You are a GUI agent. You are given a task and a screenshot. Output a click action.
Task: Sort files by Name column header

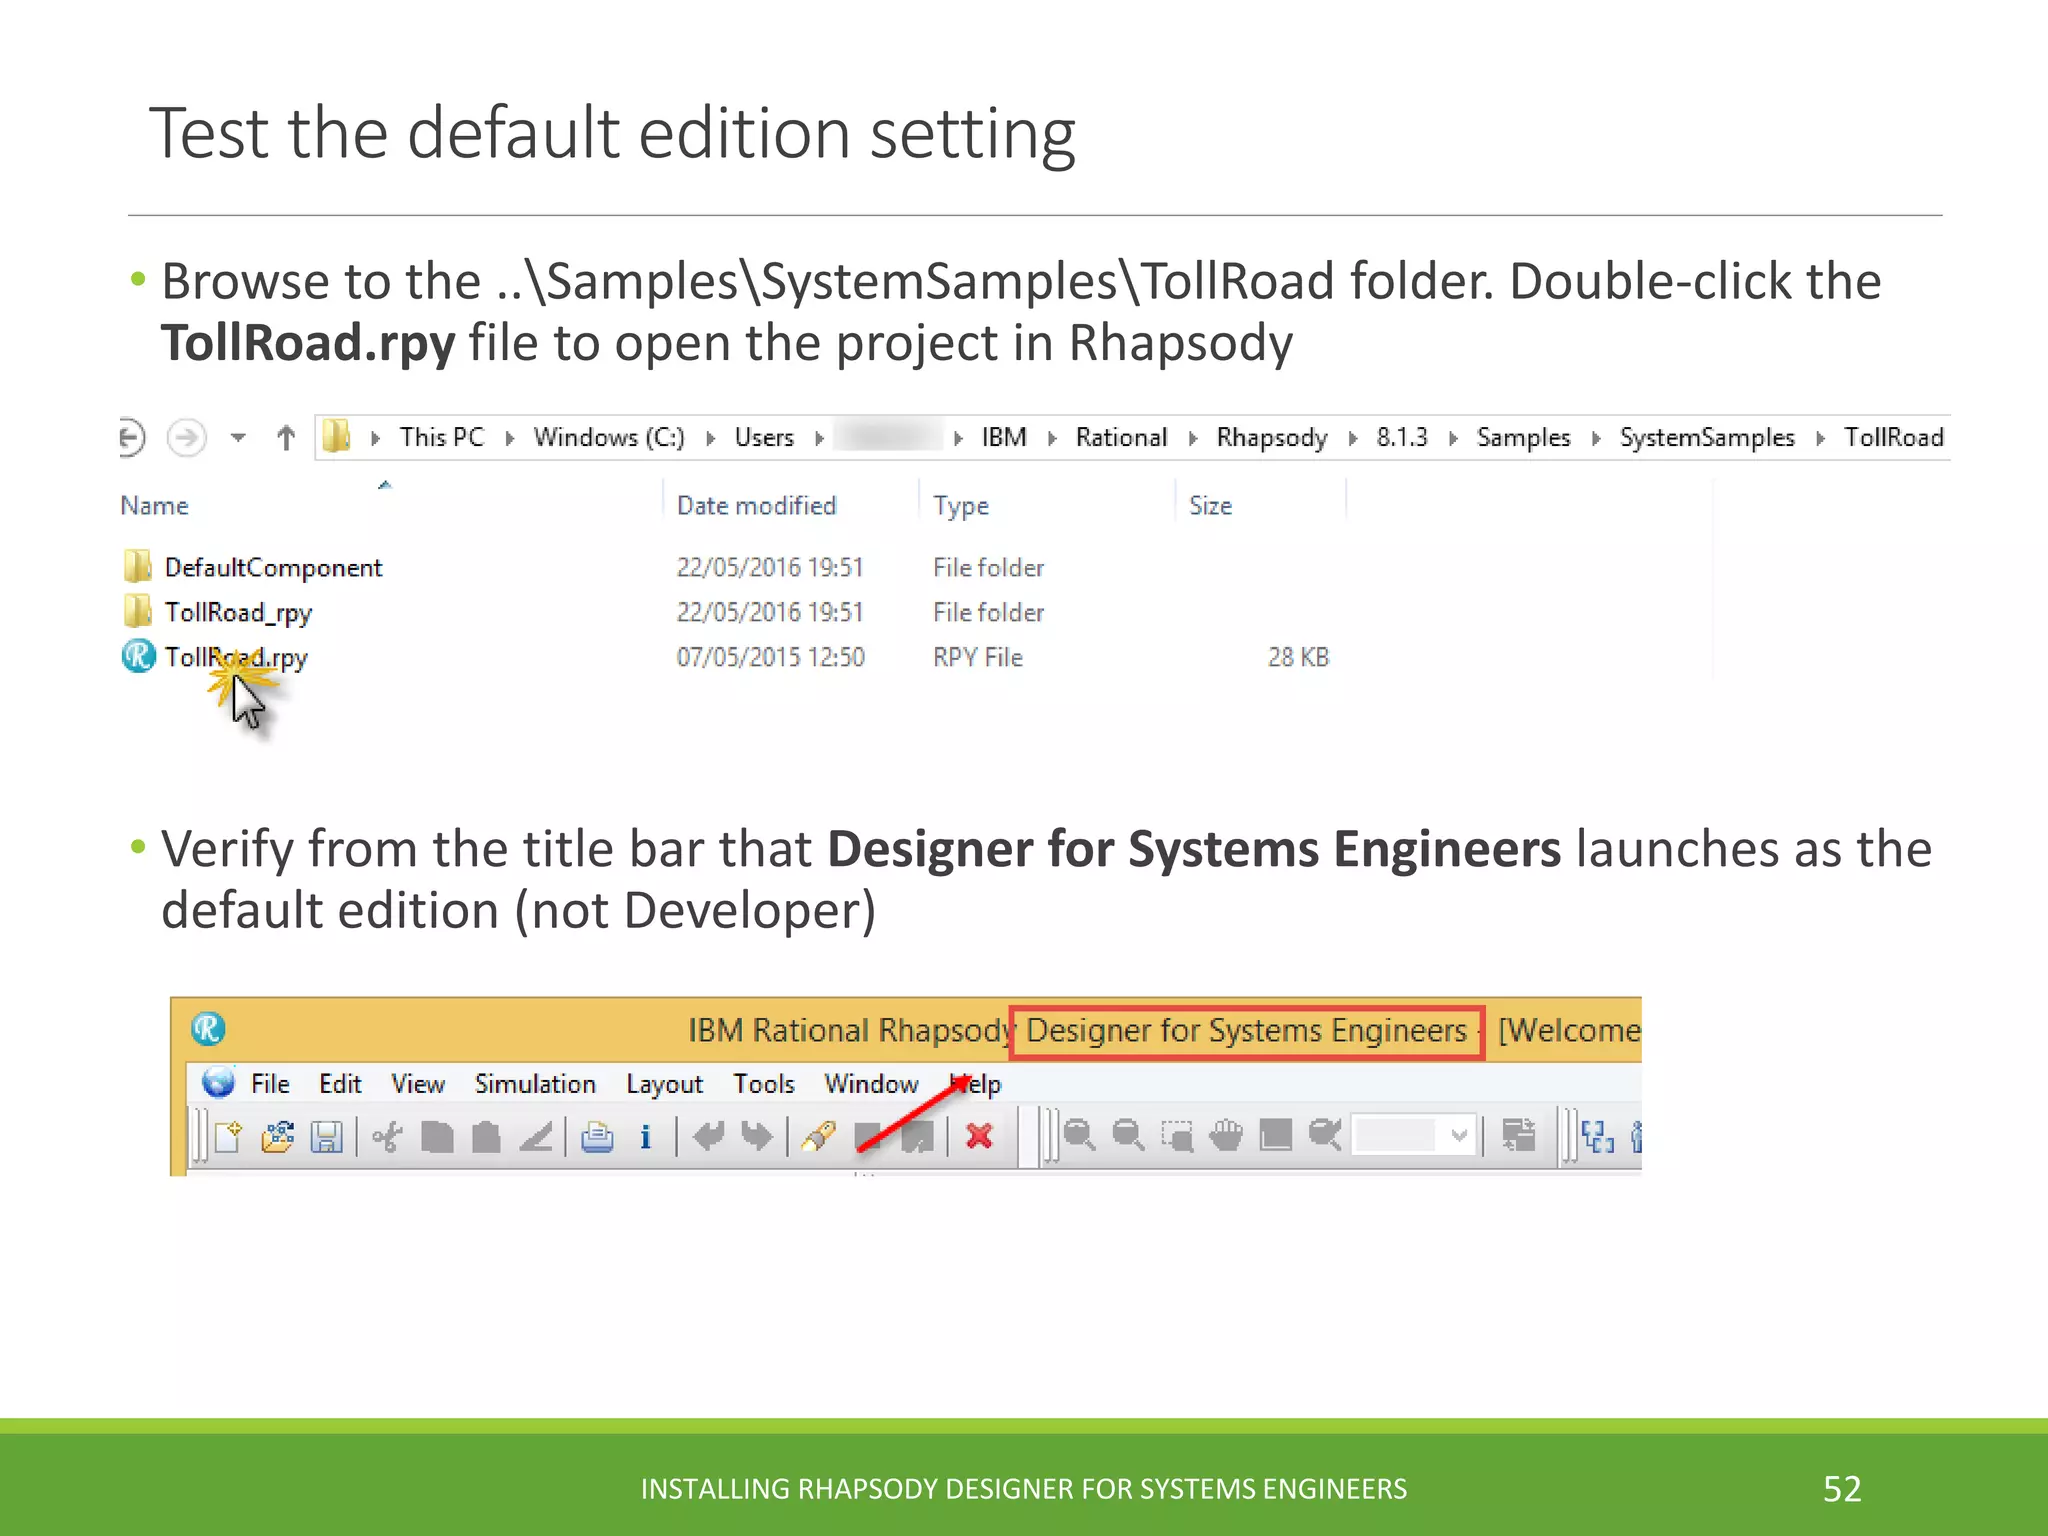(x=154, y=506)
